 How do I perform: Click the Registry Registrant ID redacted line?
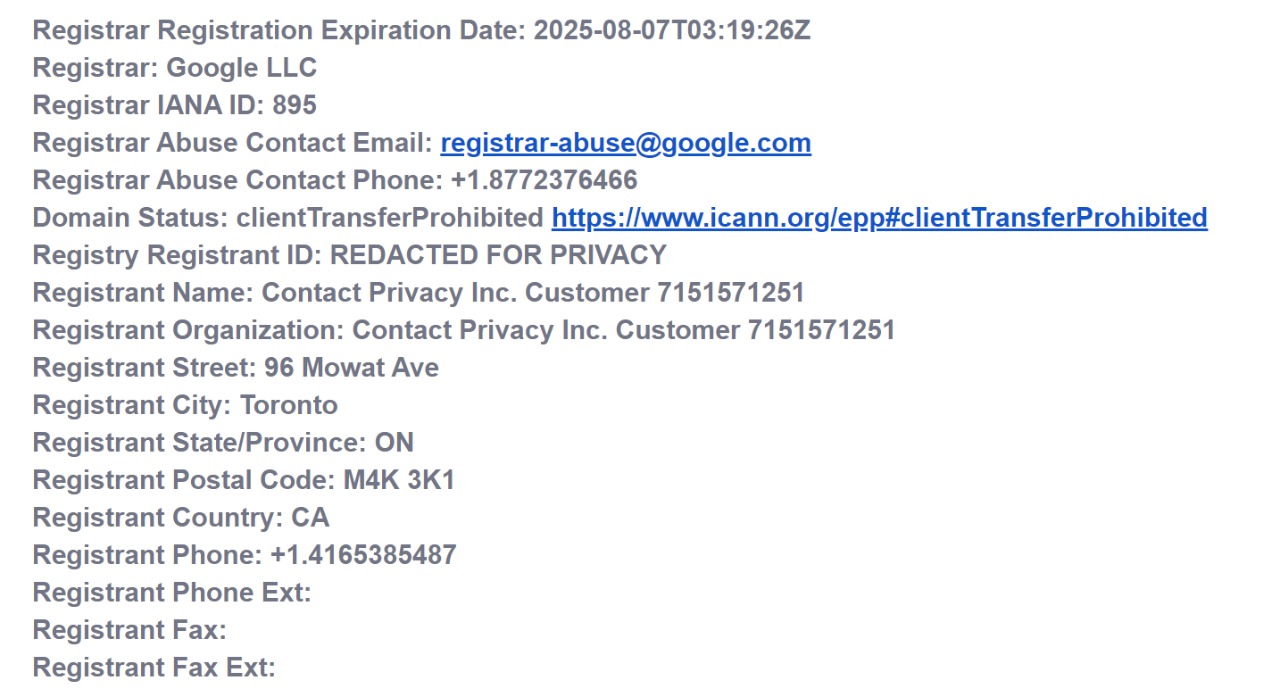click(x=349, y=255)
